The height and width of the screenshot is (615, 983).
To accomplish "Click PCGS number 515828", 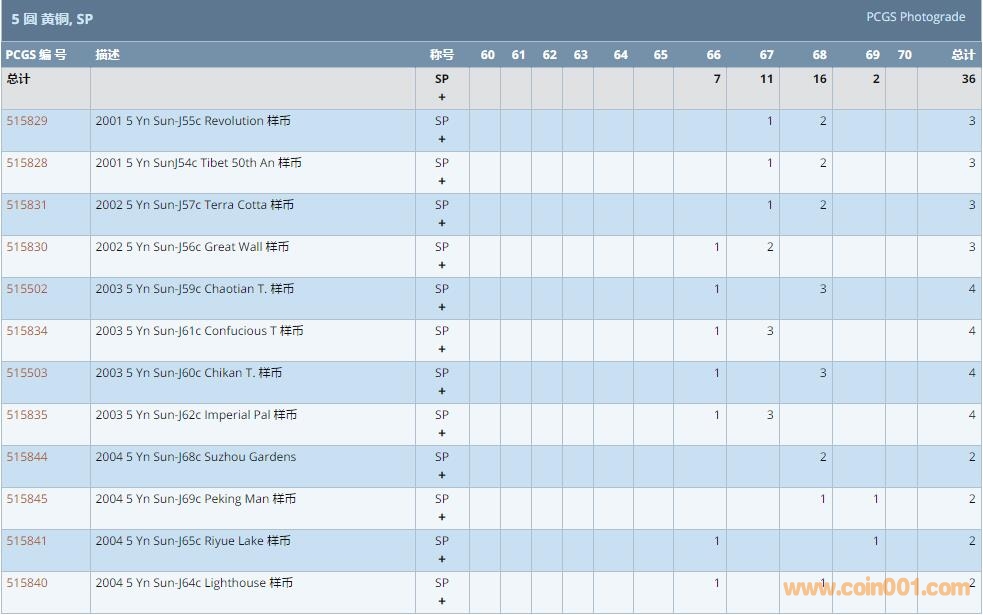I will click(27, 163).
